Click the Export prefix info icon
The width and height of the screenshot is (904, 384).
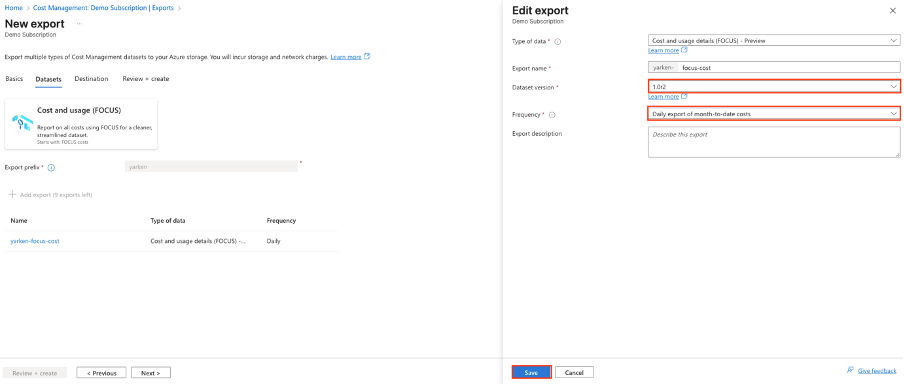click(x=51, y=168)
